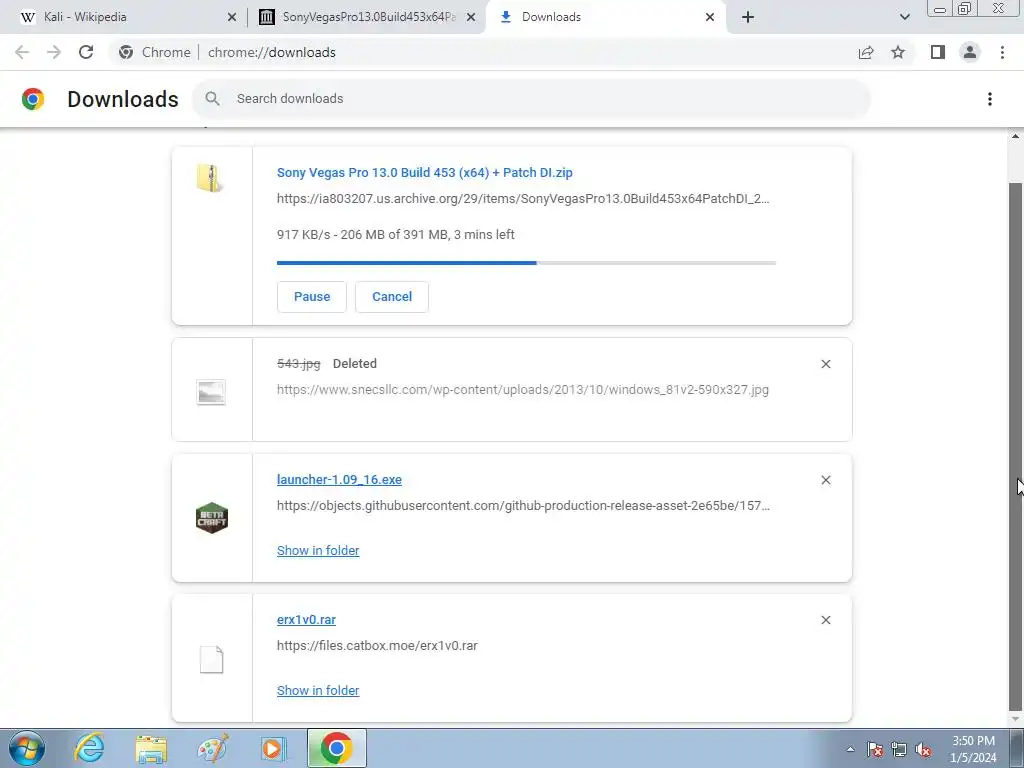
Task: Open a new tab
Action: tap(748, 17)
